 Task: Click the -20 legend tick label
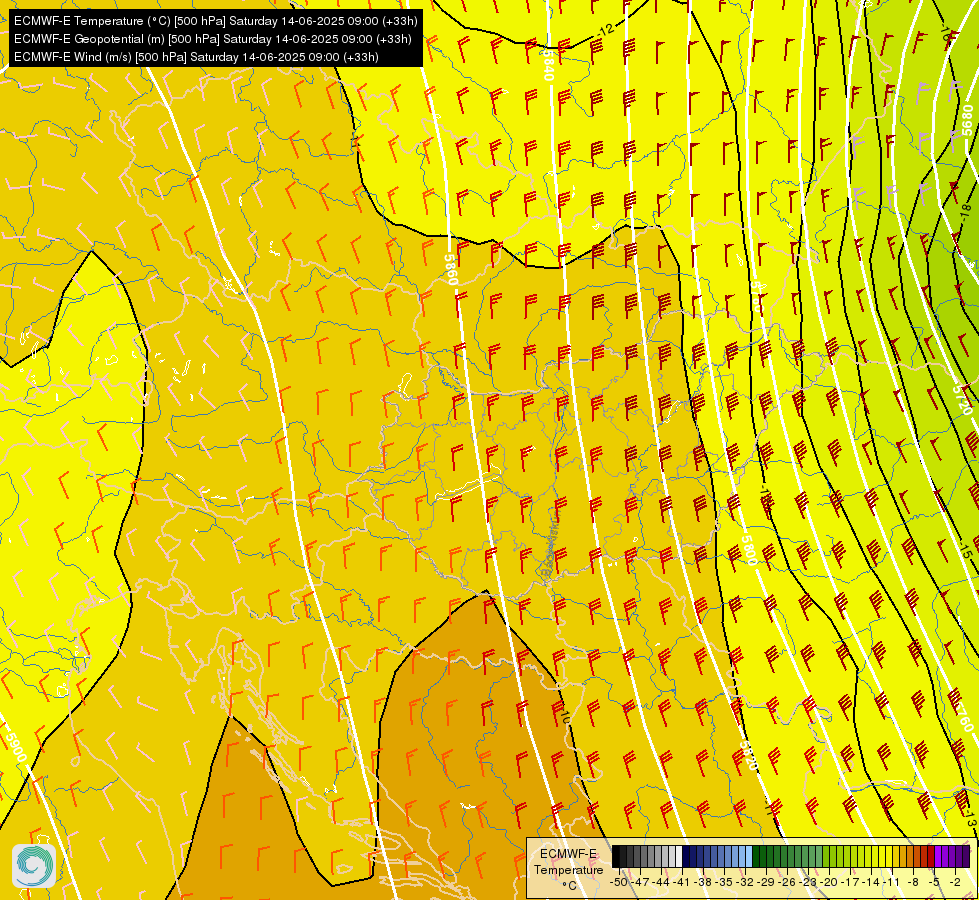coord(829,883)
